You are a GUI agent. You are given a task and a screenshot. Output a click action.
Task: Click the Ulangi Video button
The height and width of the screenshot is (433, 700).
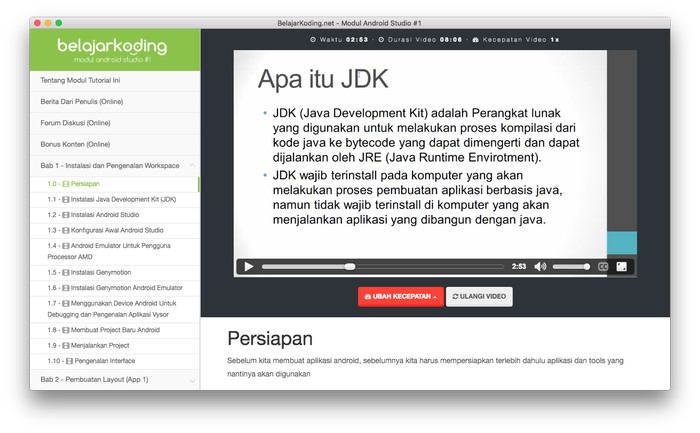pos(479,296)
